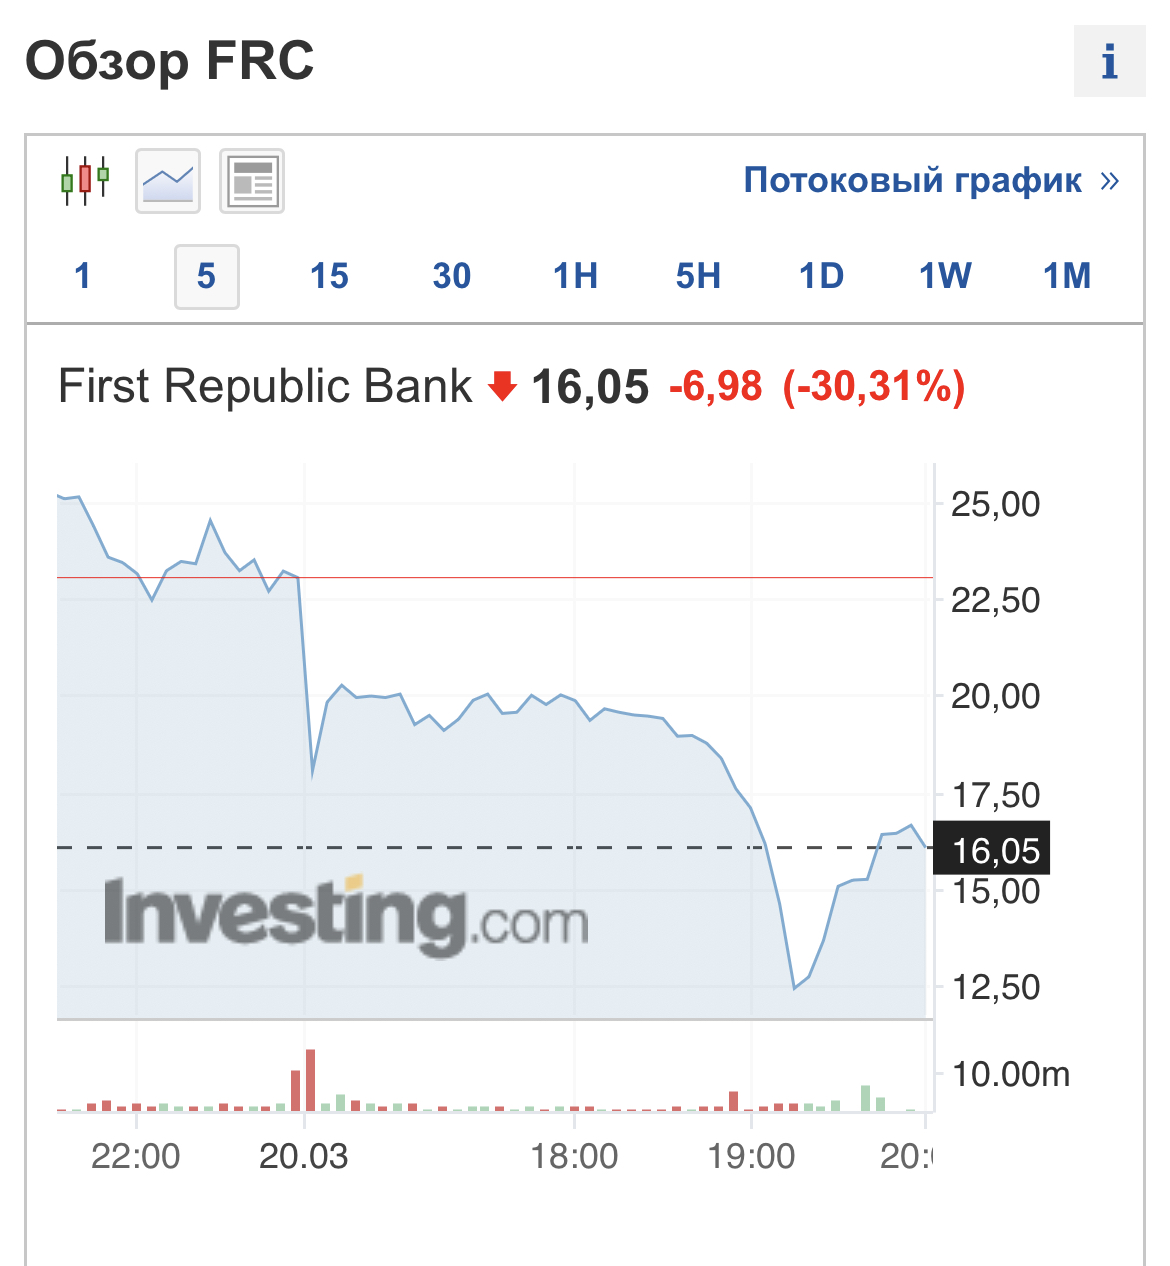This screenshot has height=1266, width=1170.
Task: Choose the 30 minute interval
Action: click(452, 276)
